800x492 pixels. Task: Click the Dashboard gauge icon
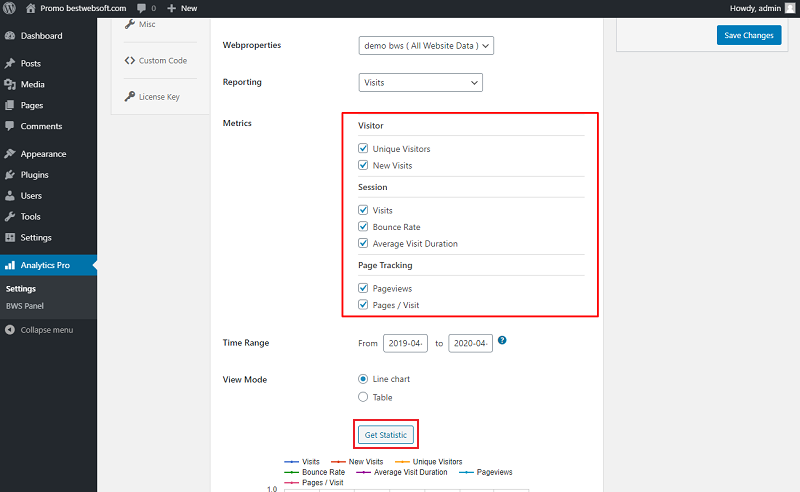[x=10, y=36]
